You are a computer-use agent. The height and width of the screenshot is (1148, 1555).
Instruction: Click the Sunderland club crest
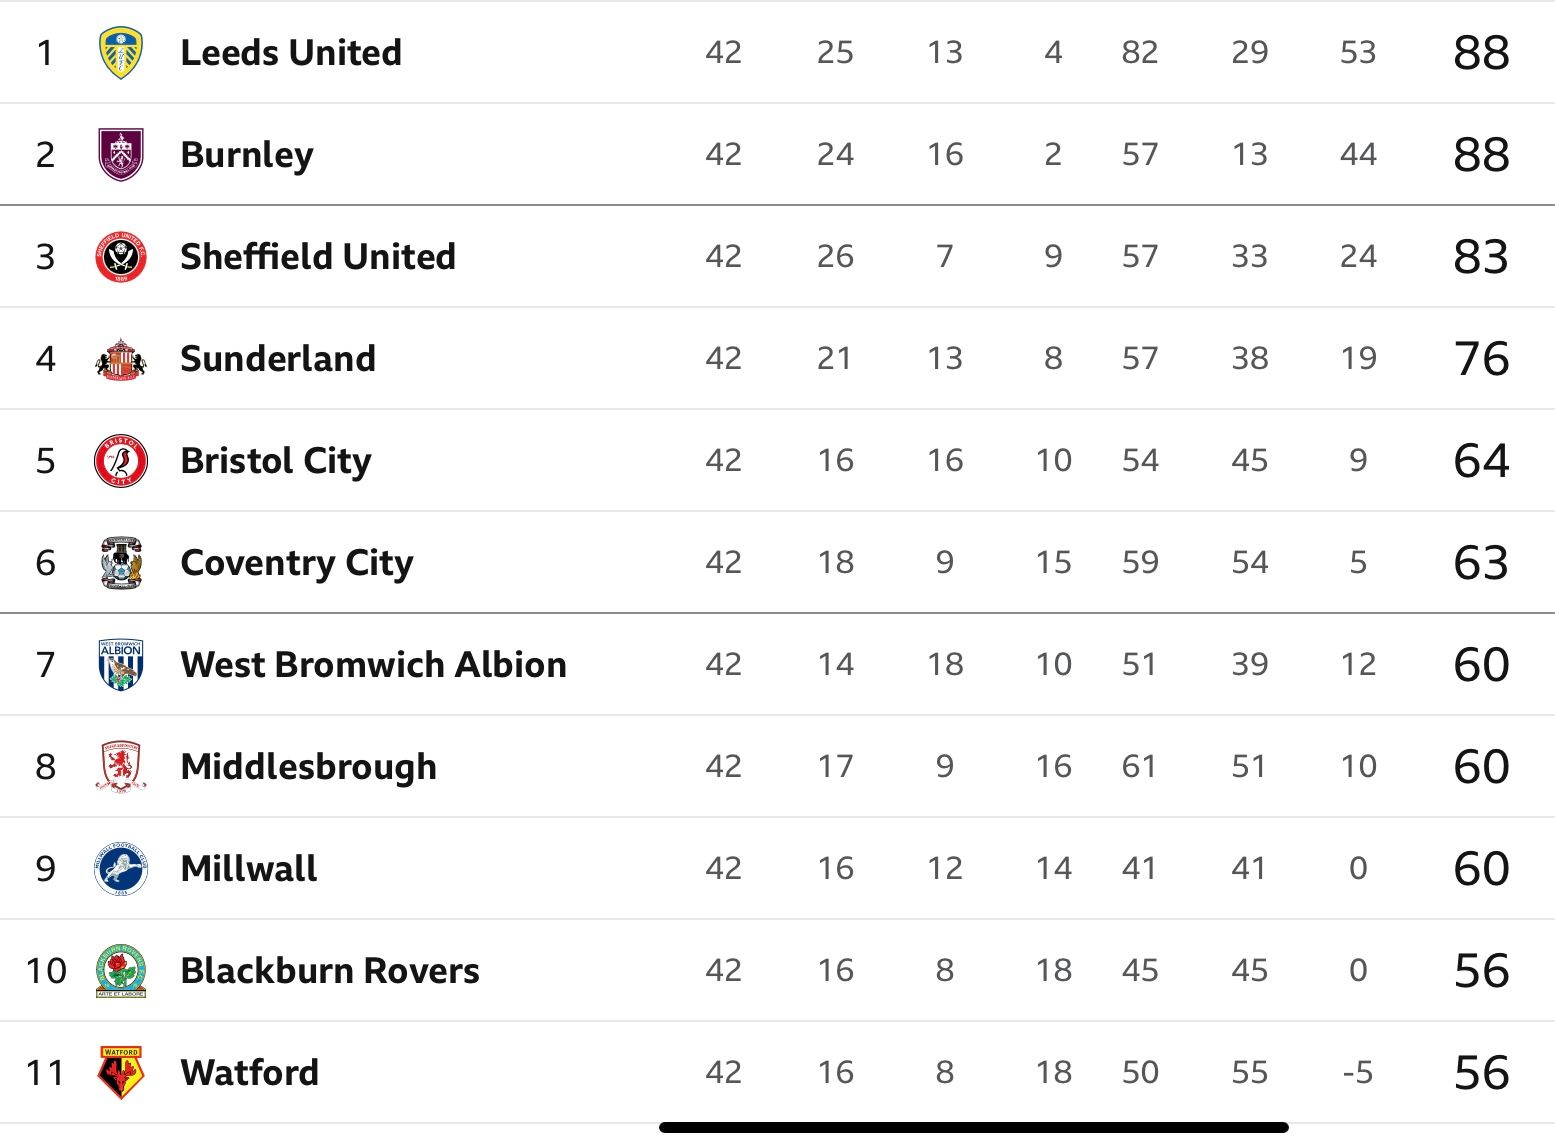tap(121, 359)
